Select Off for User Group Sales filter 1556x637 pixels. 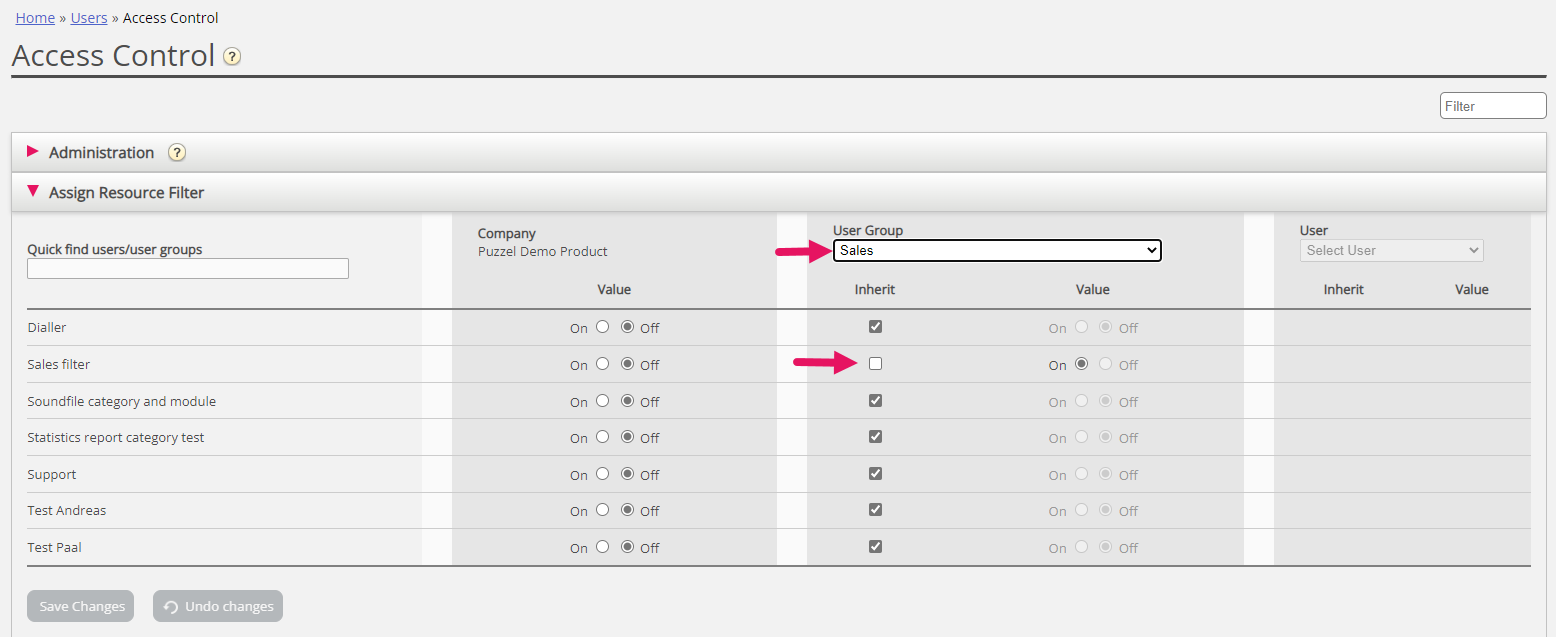tap(1105, 364)
